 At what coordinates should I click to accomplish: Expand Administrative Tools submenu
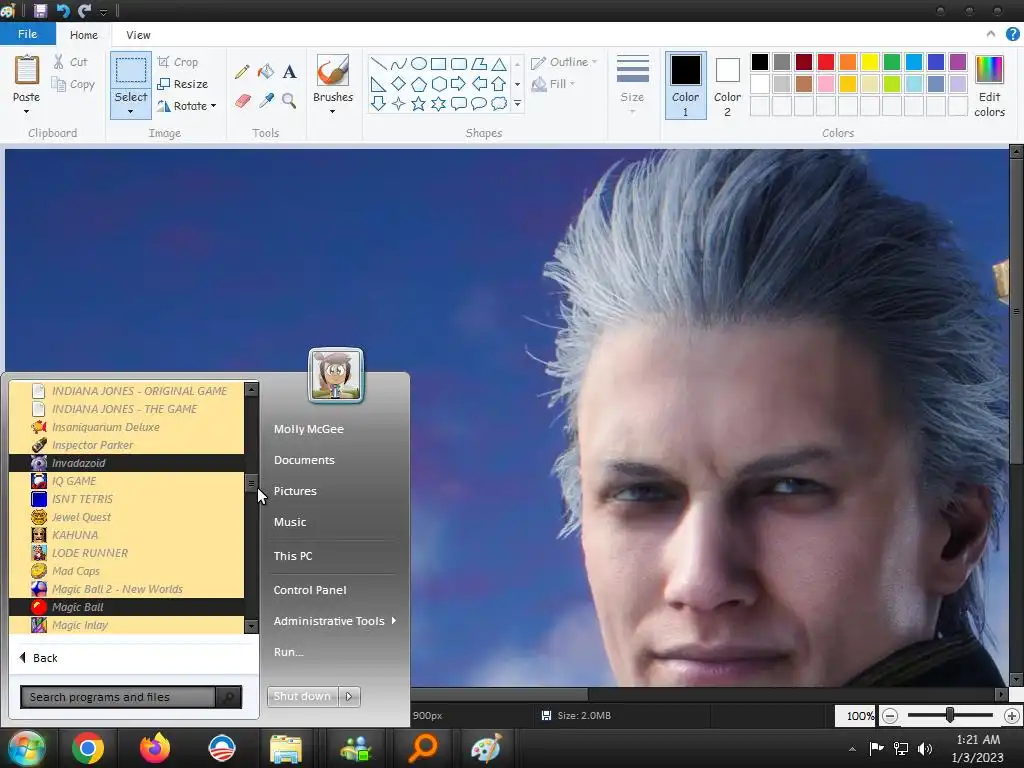pos(334,621)
